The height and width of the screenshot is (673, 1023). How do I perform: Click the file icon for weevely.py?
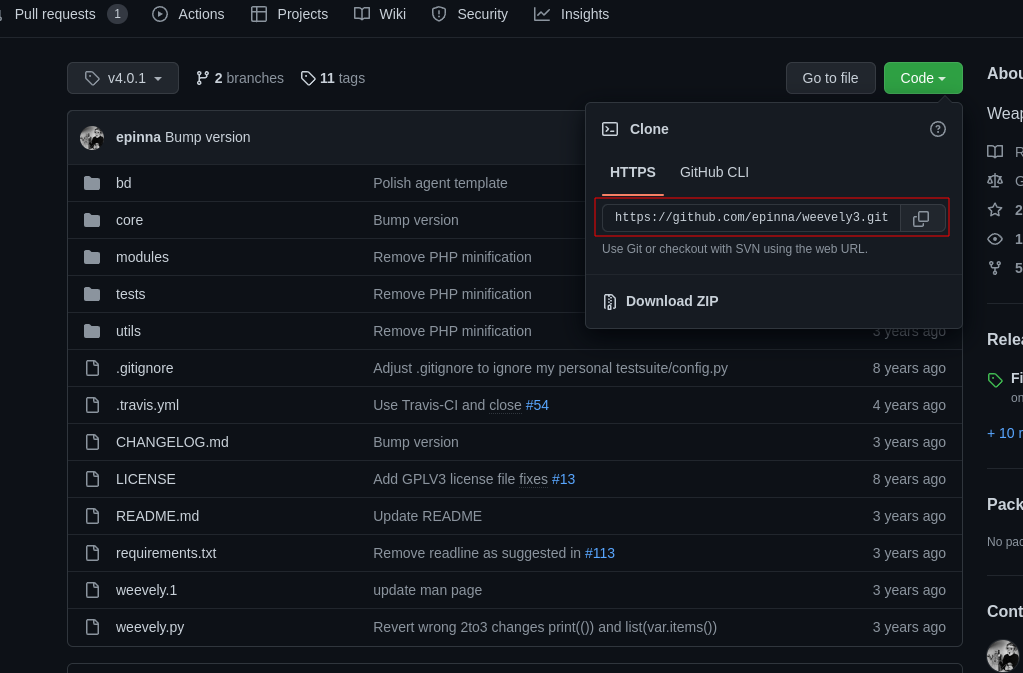tap(92, 627)
